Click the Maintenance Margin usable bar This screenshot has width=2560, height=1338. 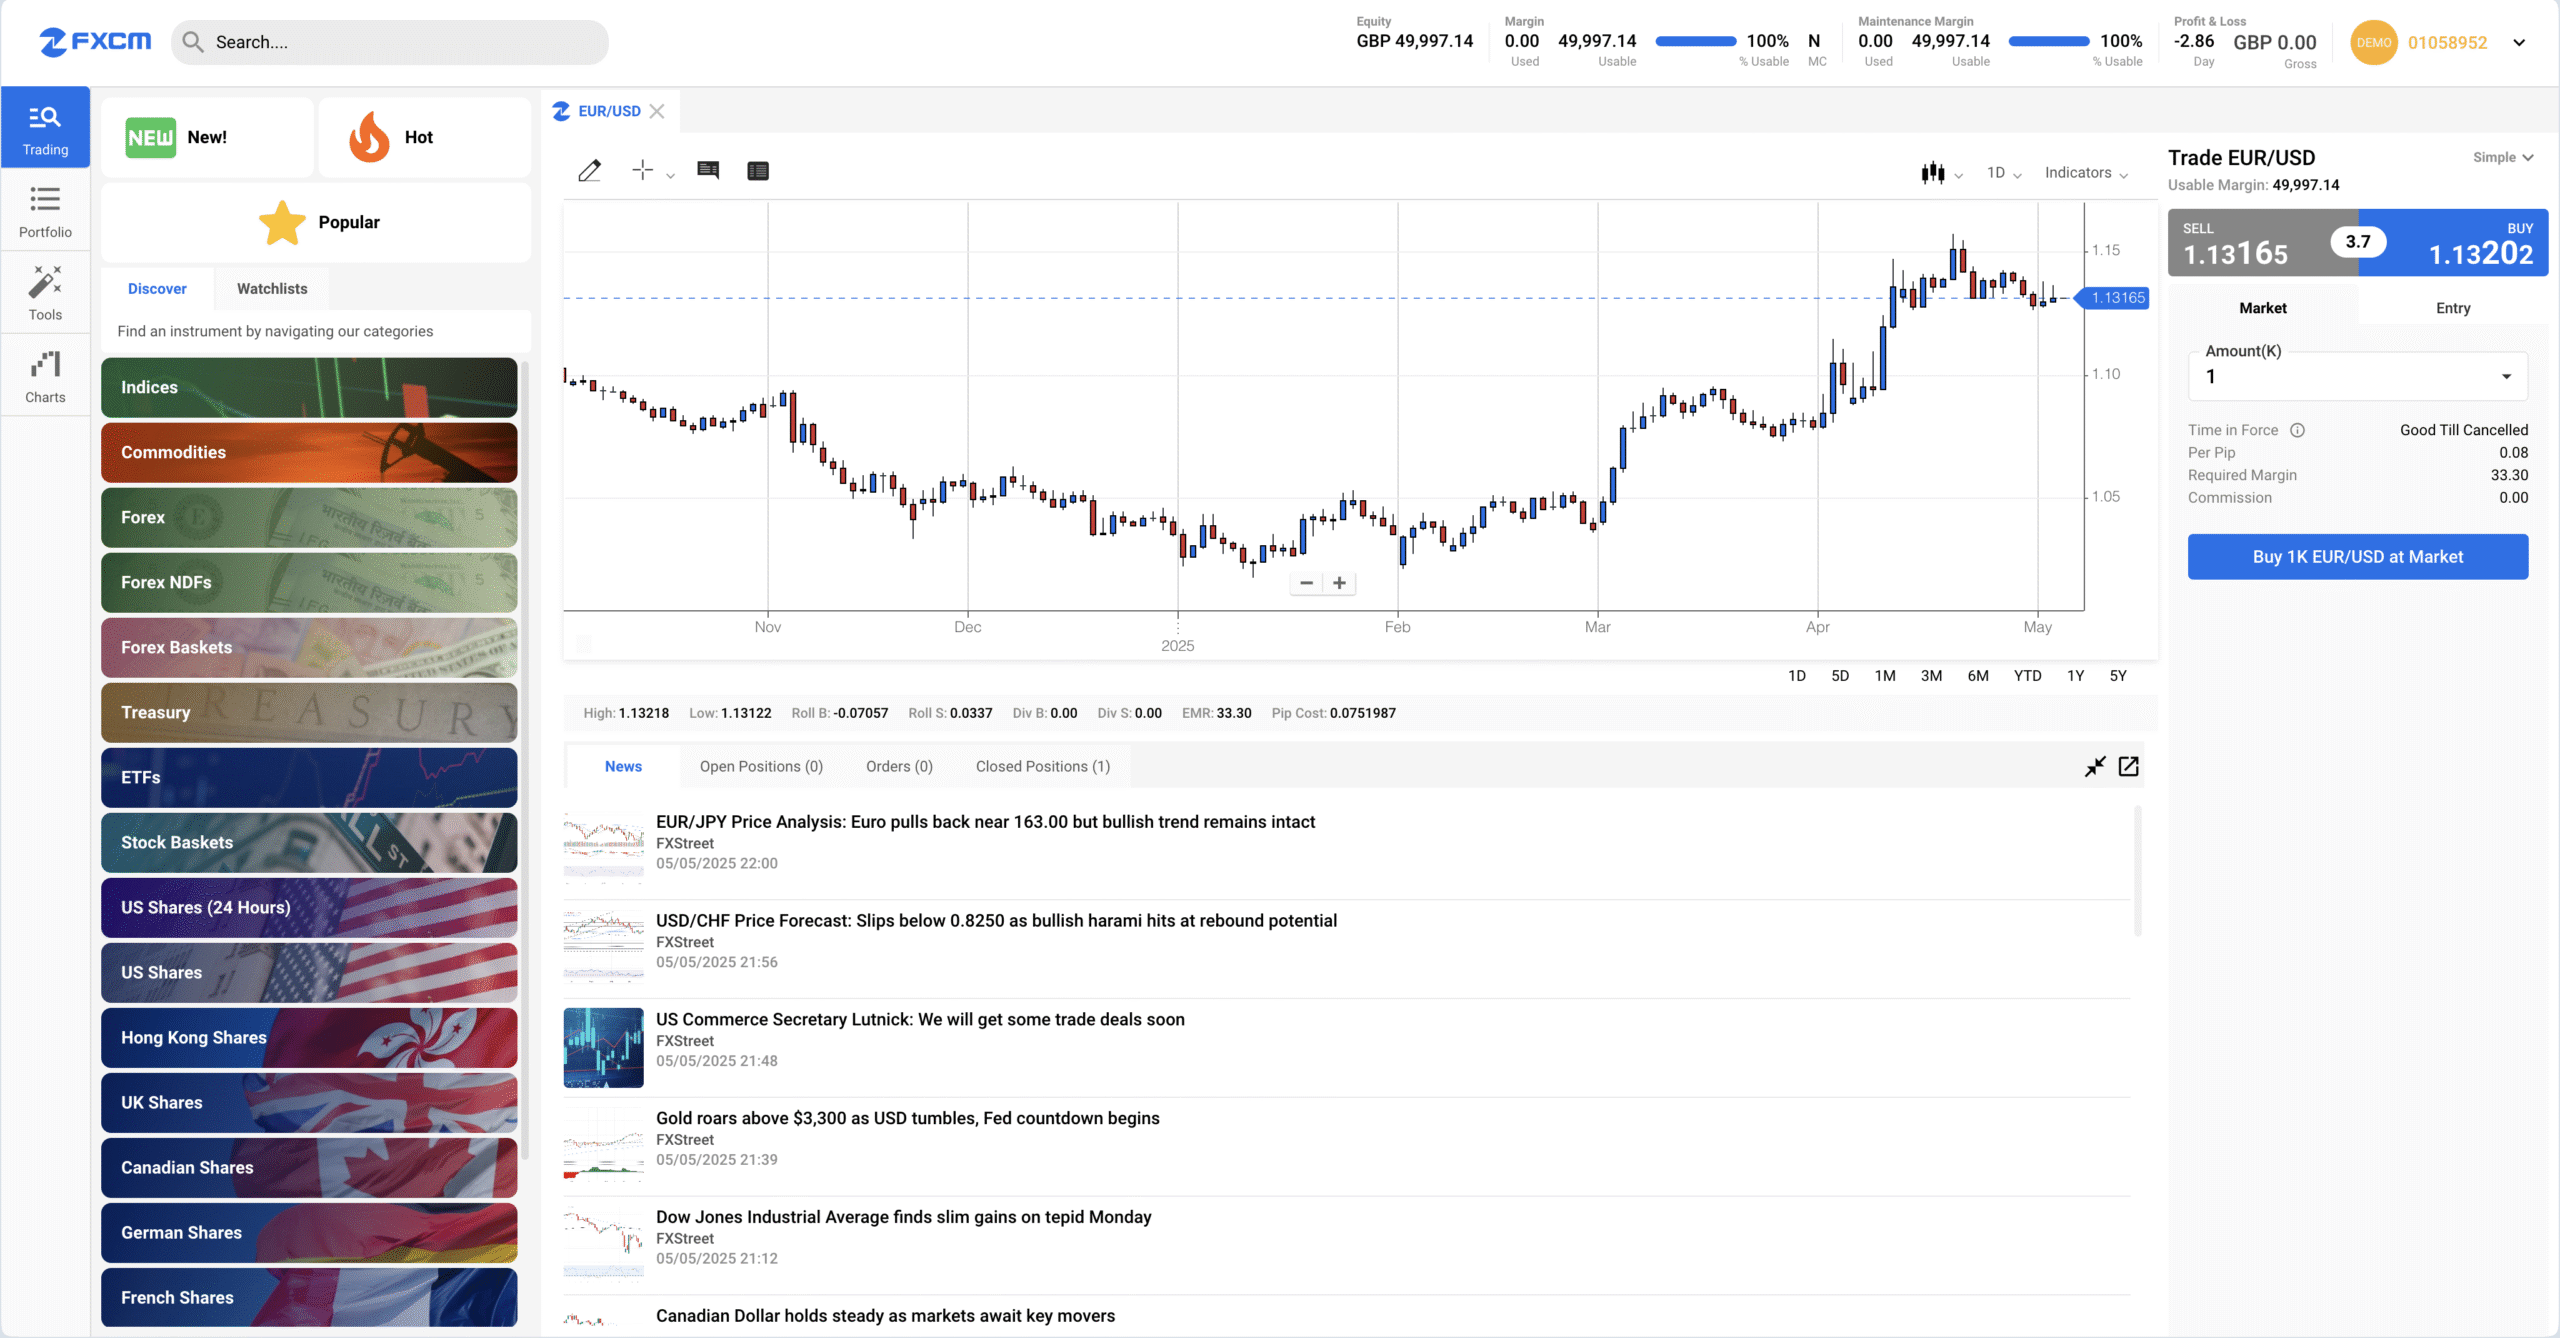pyautogui.click(x=2048, y=41)
